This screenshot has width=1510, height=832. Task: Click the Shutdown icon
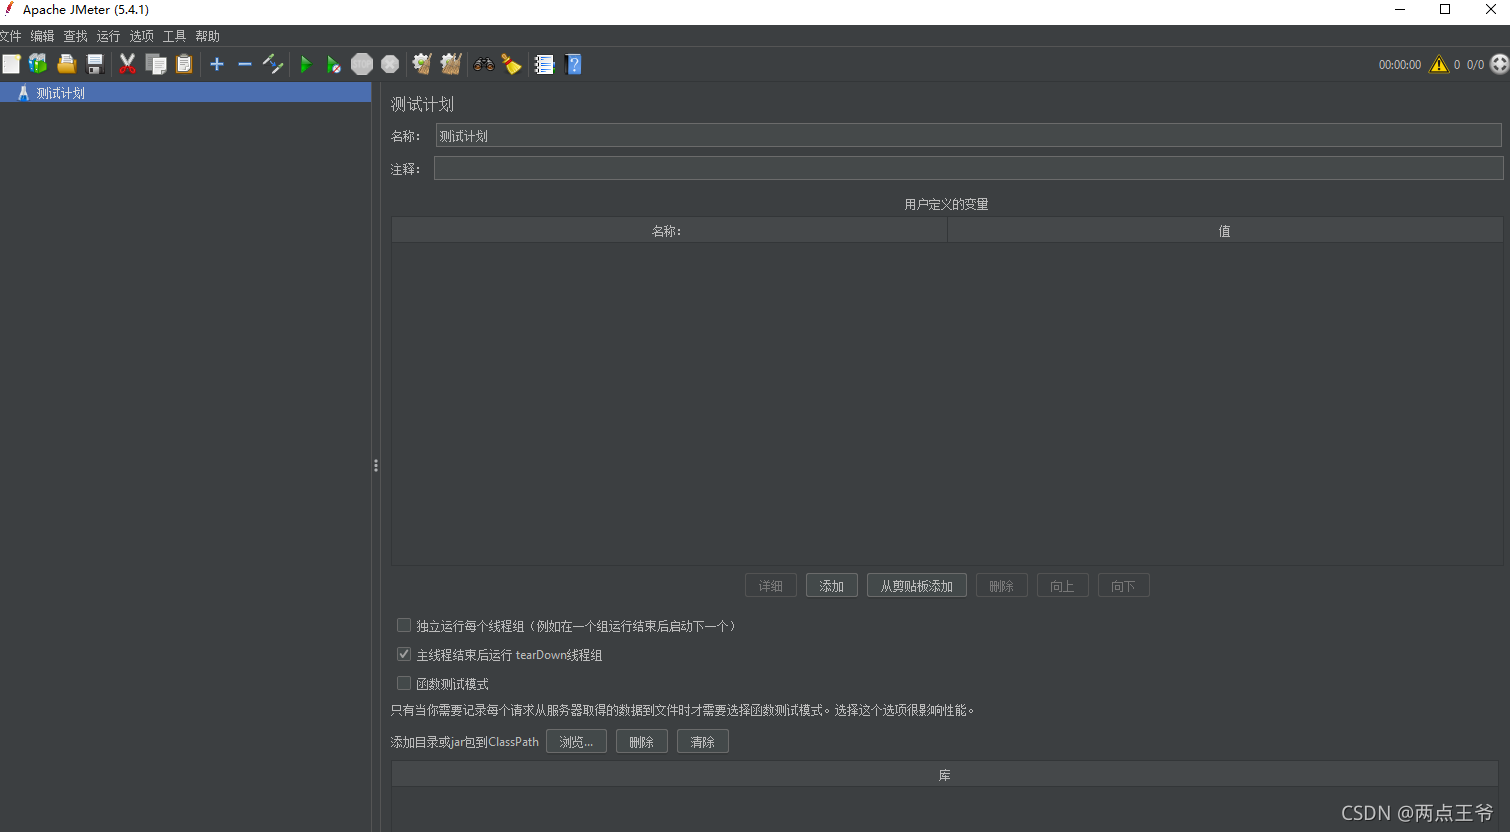(390, 64)
